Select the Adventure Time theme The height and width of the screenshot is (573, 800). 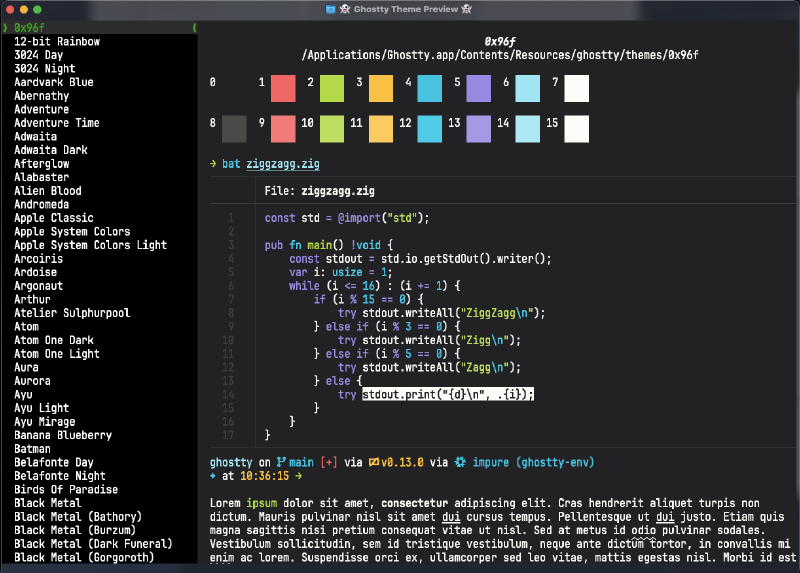pyautogui.click(x=57, y=123)
